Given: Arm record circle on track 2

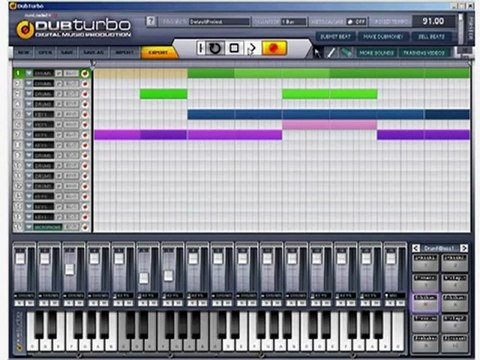Looking at the screenshot, I should pos(85,84).
